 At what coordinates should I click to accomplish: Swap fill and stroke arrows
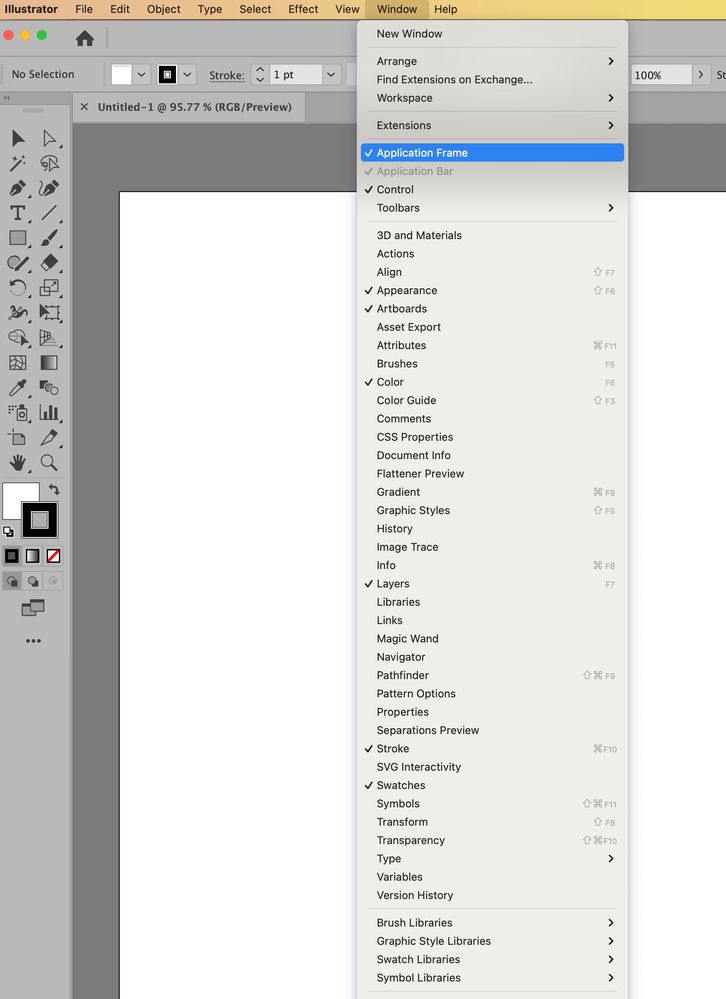pyautogui.click(x=54, y=489)
